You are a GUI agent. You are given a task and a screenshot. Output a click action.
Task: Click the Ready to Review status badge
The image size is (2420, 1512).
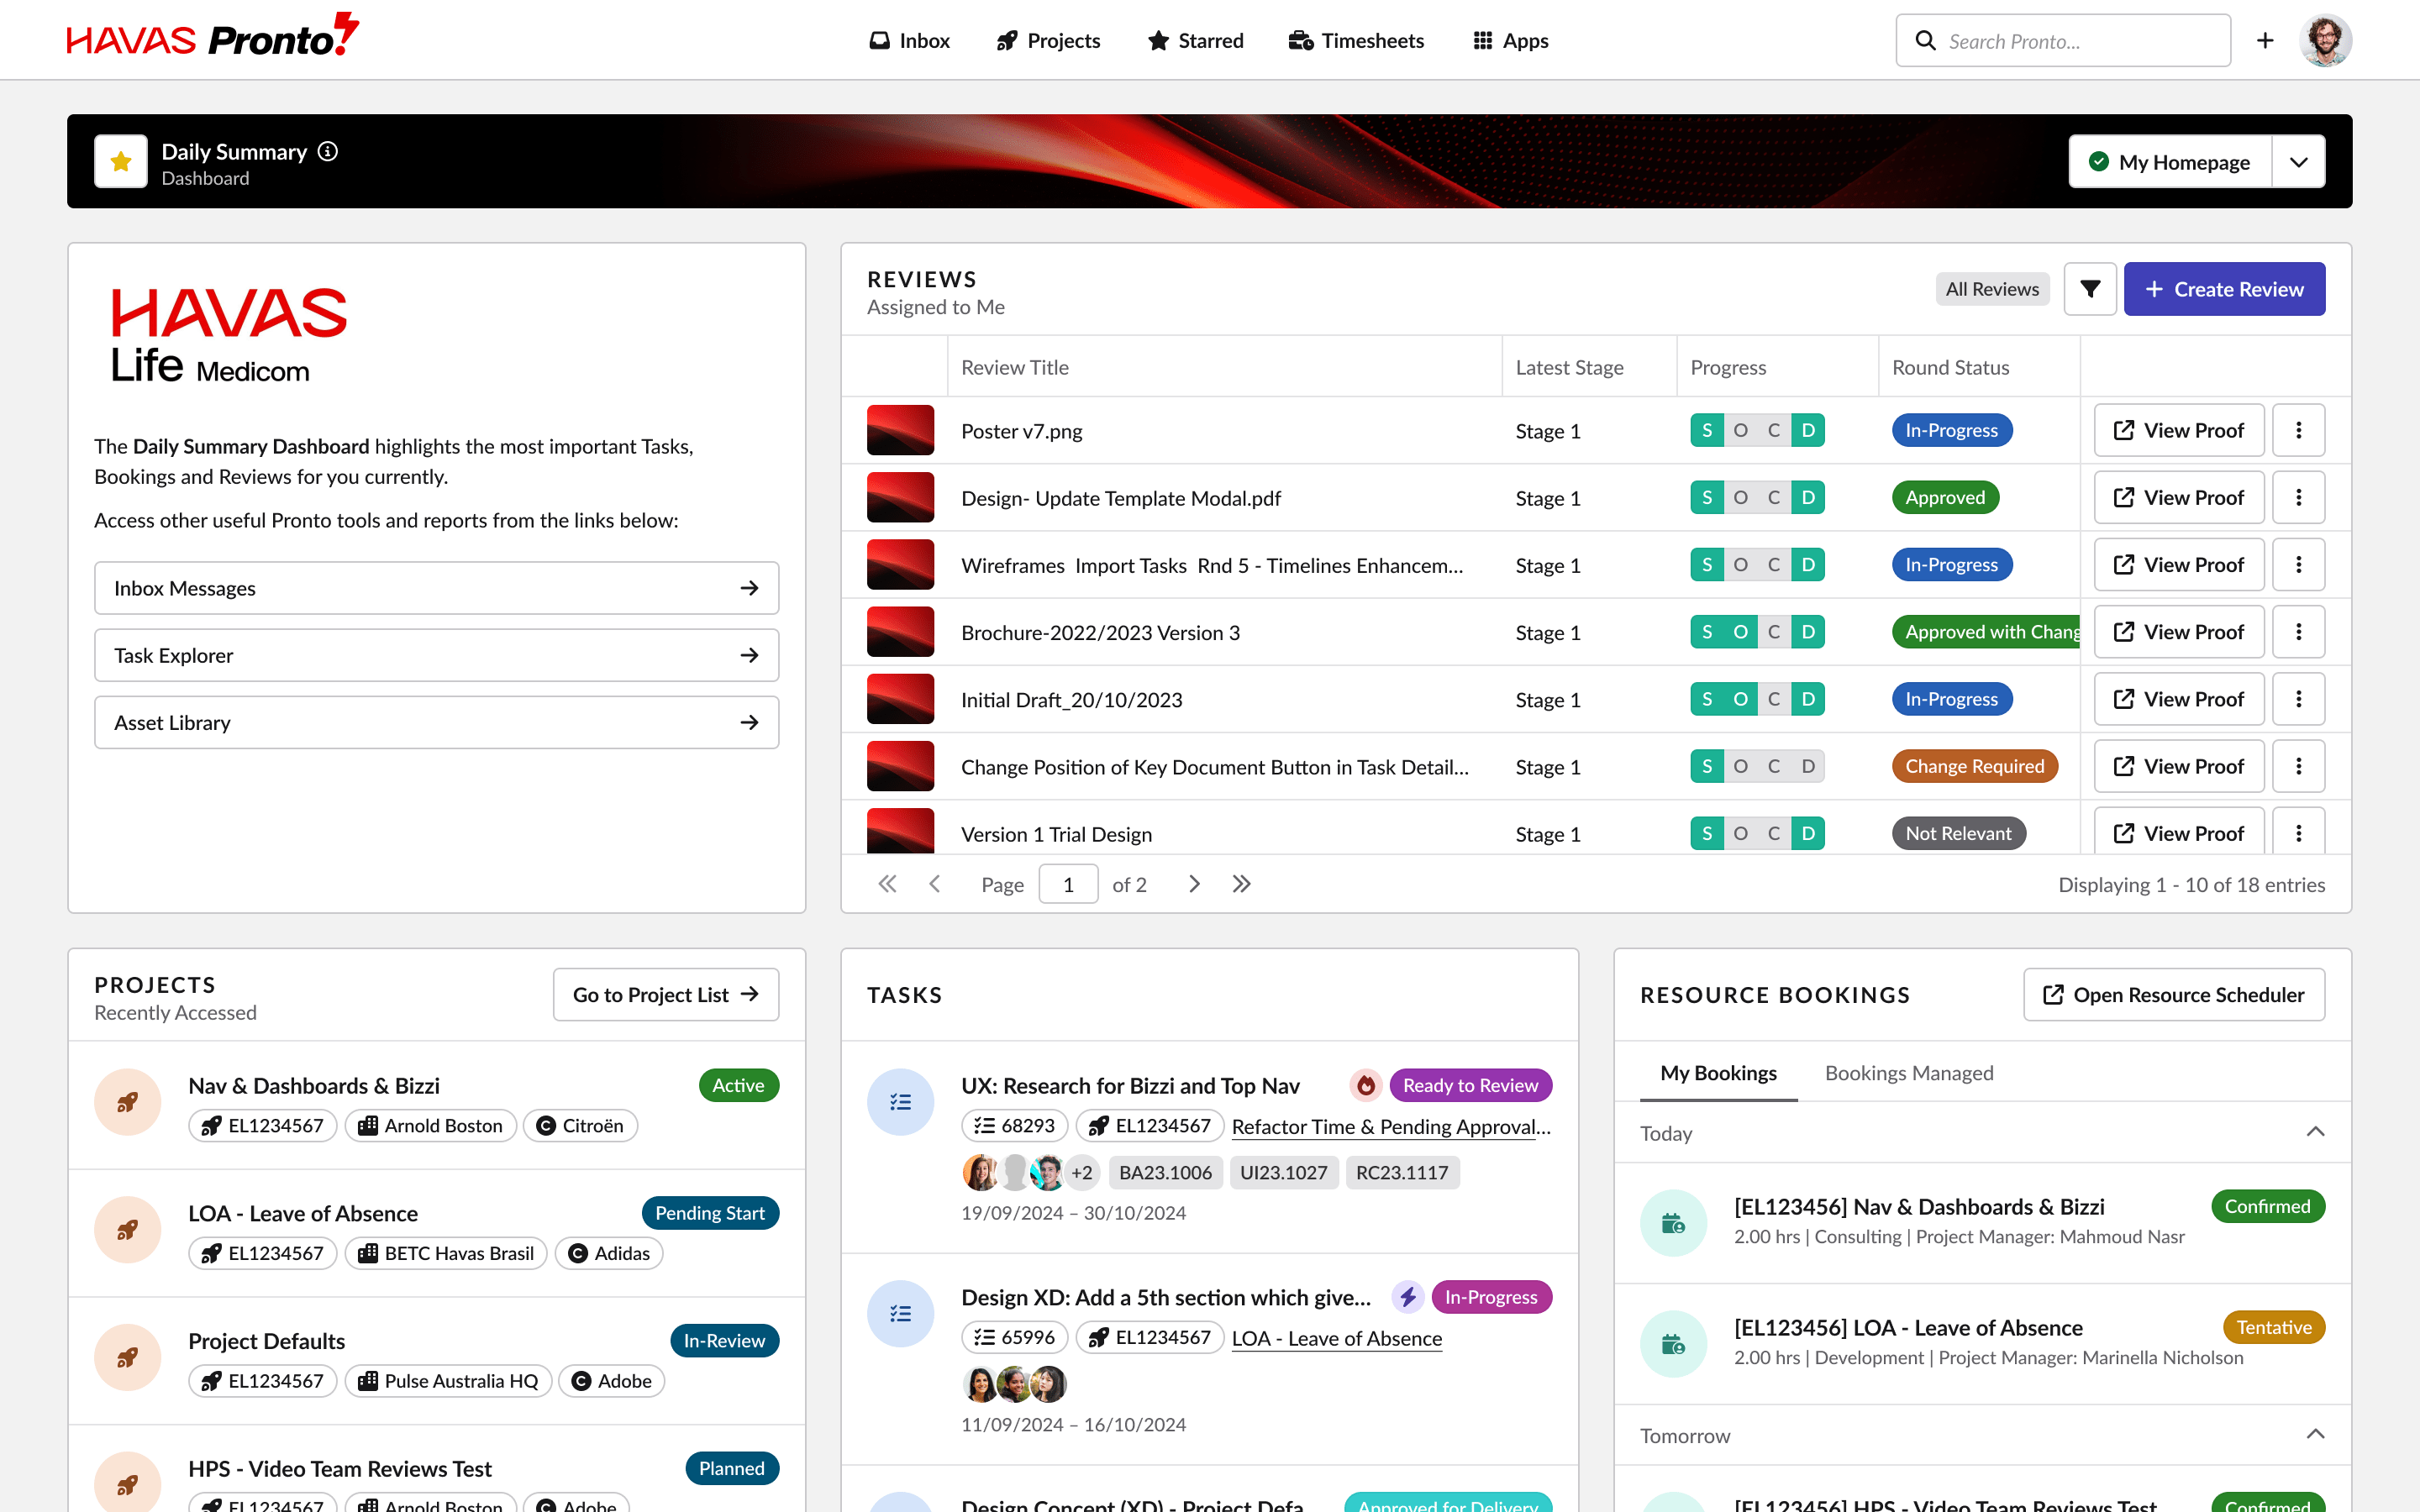(1470, 1085)
